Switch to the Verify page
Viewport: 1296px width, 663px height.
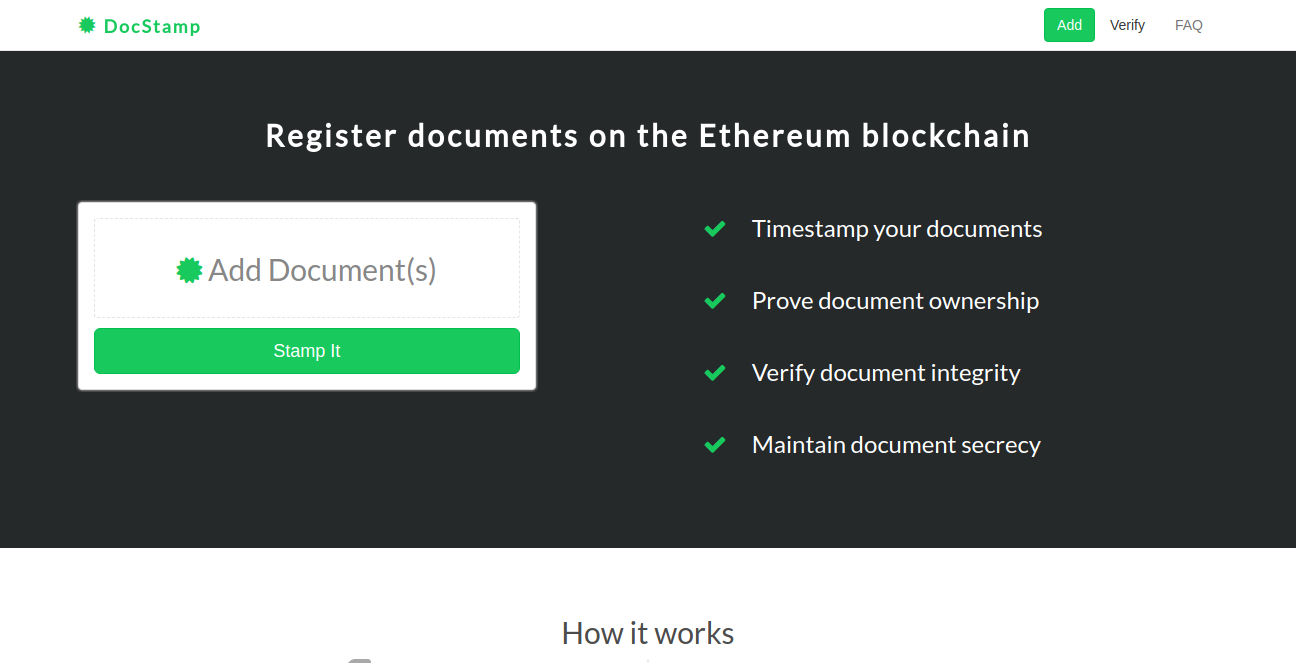[x=1127, y=25]
